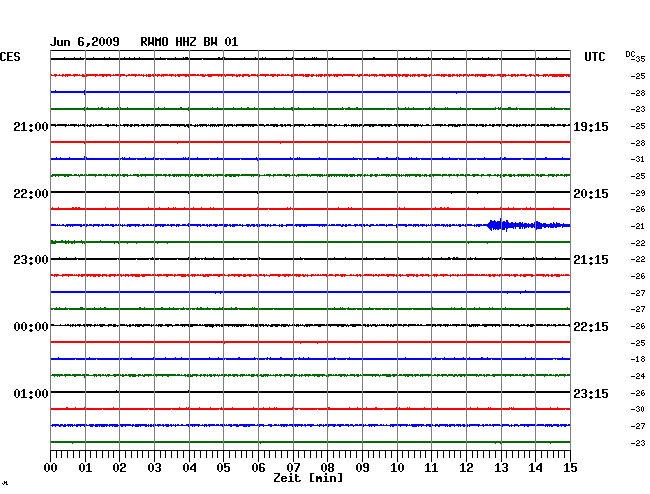This screenshot has width=650, height=494.
Task: Click the 'Zeit [min]' axis title
Action: pyautogui.click(x=308, y=478)
